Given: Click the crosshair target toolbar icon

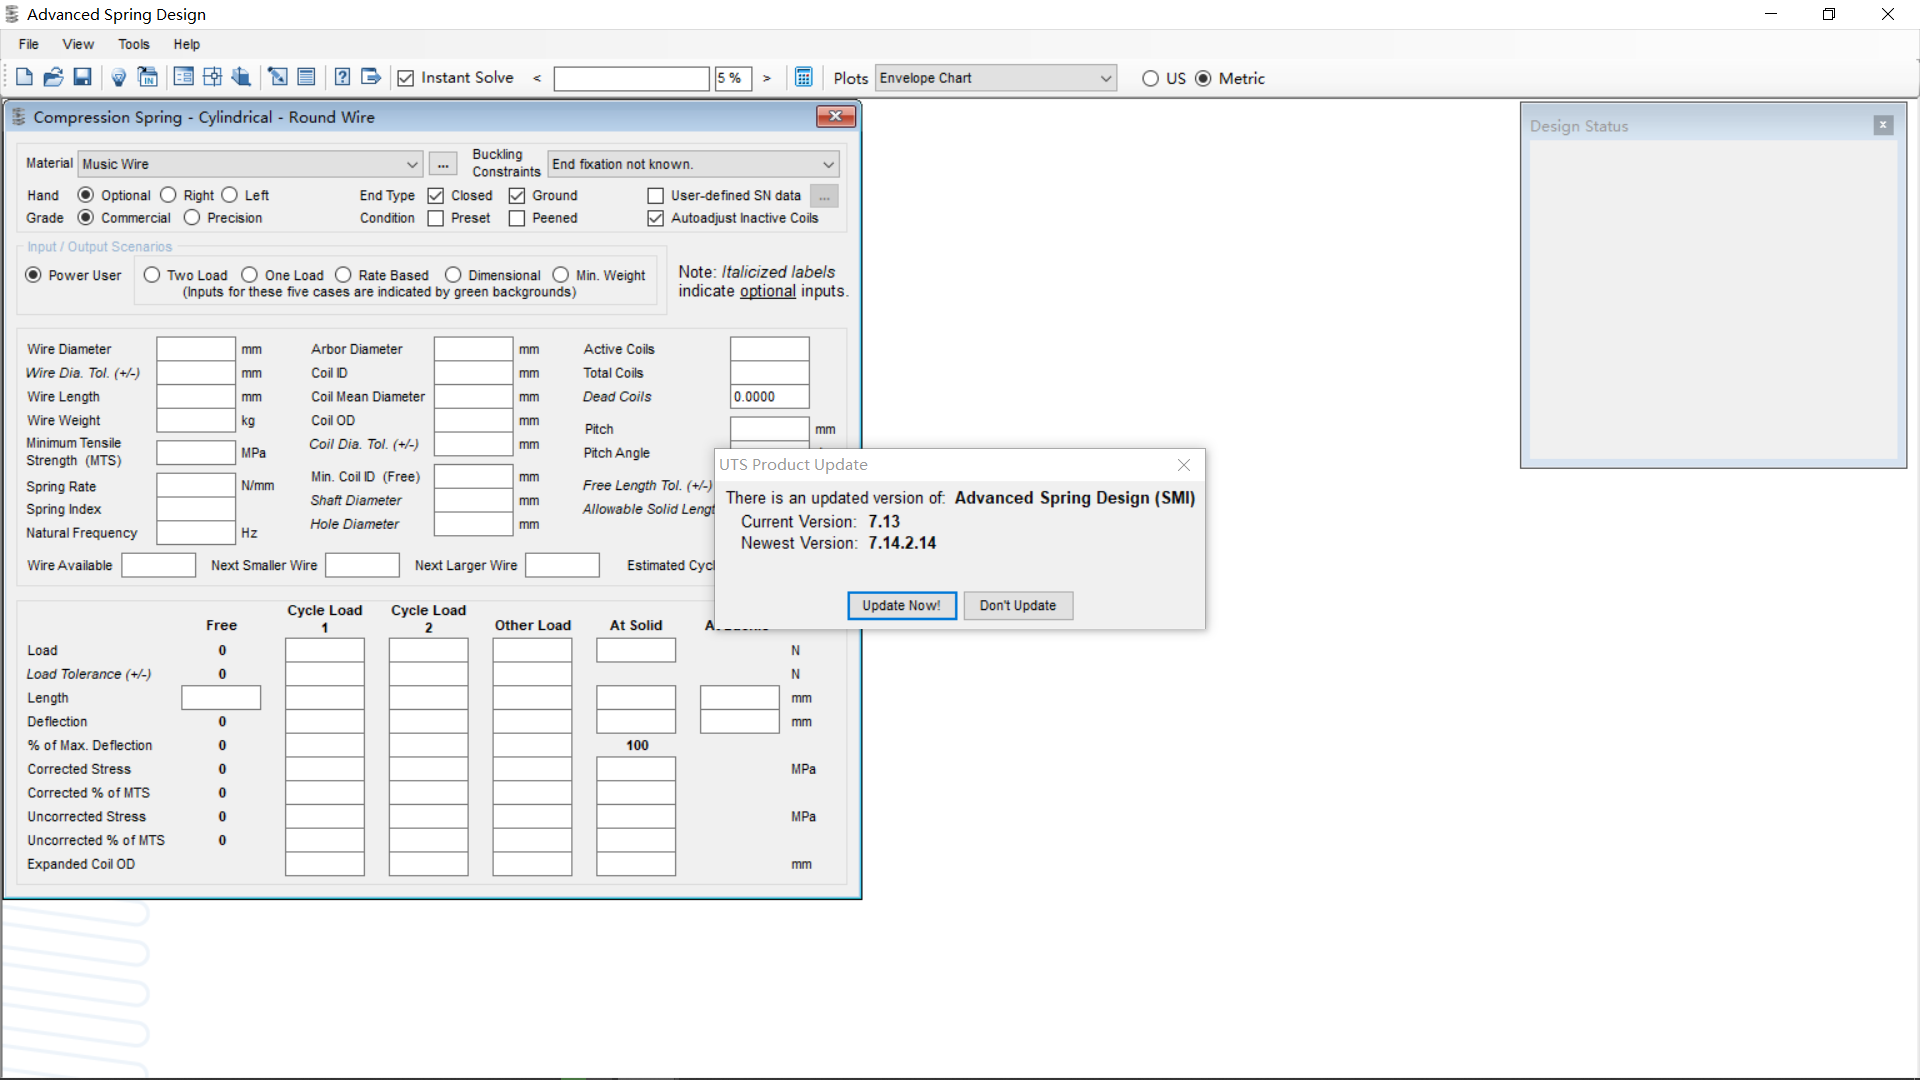Looking at the screenshot, I should point(212,77).
